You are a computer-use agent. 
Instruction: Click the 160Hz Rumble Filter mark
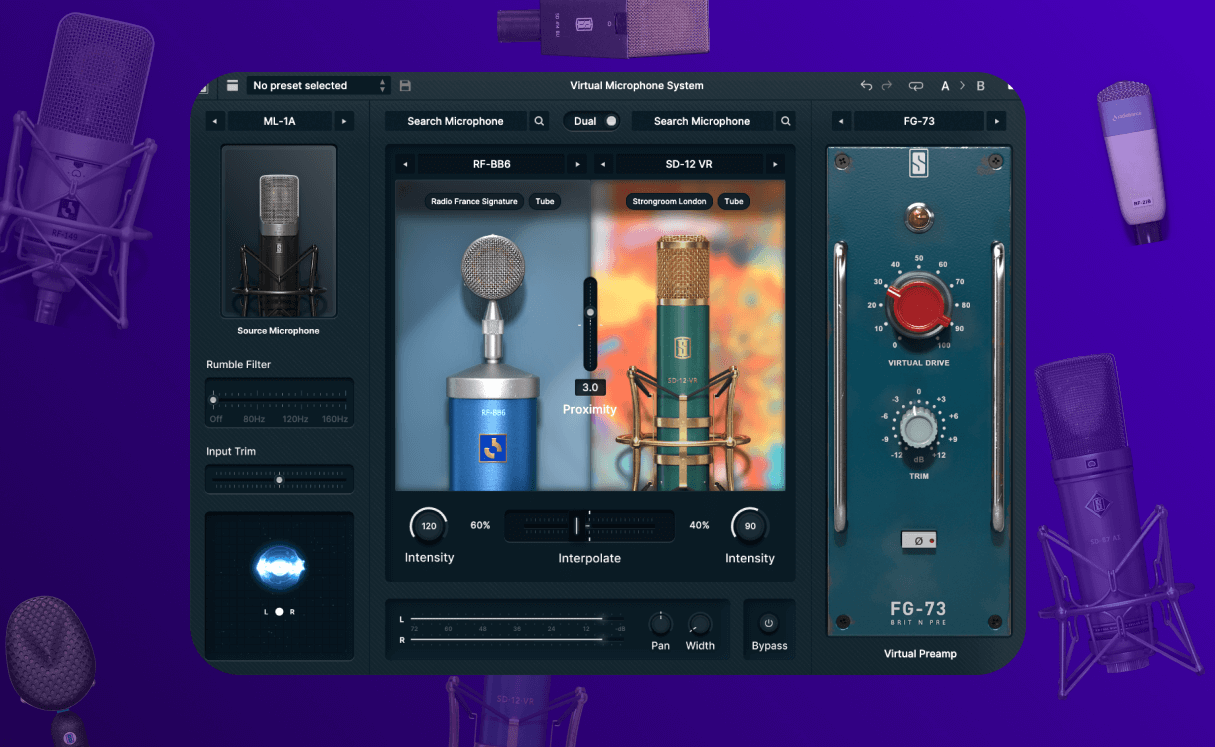334,419
